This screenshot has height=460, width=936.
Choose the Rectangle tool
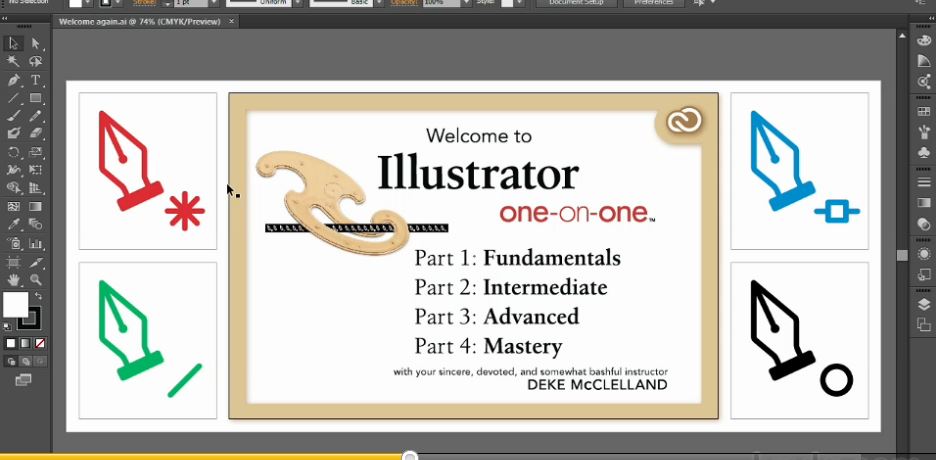point(35,98)
